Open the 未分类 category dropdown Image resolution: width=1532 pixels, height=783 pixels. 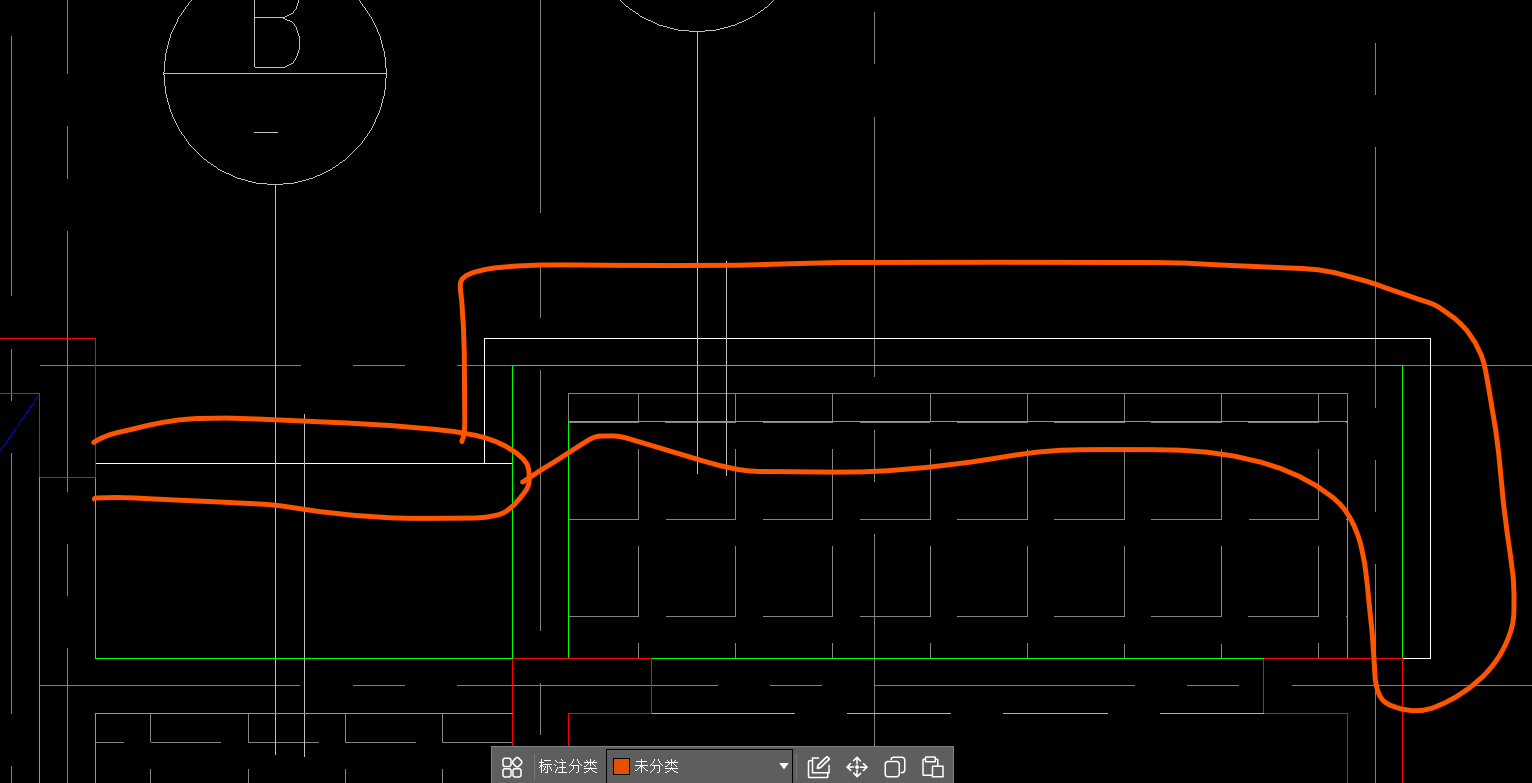coord(699,767)
